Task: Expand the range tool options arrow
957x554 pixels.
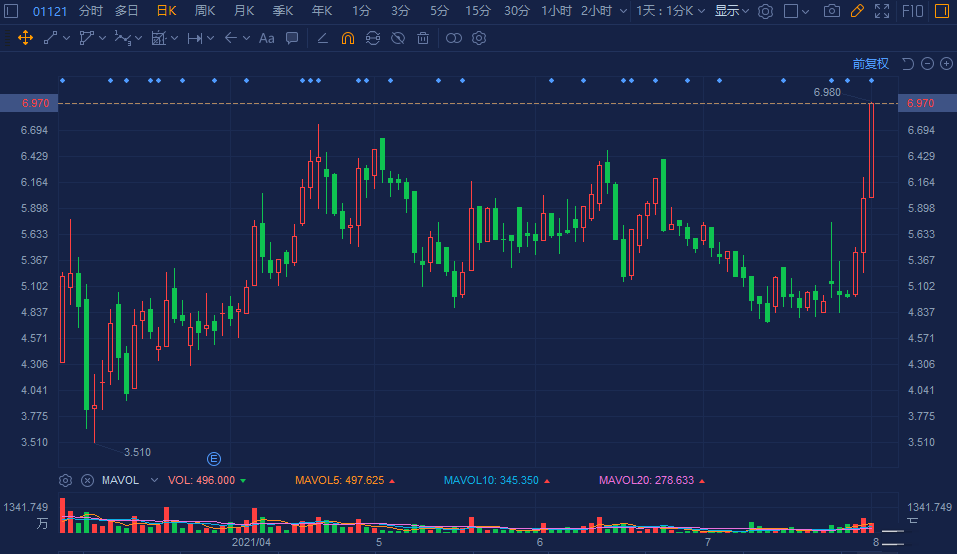Action: (211, 38)
